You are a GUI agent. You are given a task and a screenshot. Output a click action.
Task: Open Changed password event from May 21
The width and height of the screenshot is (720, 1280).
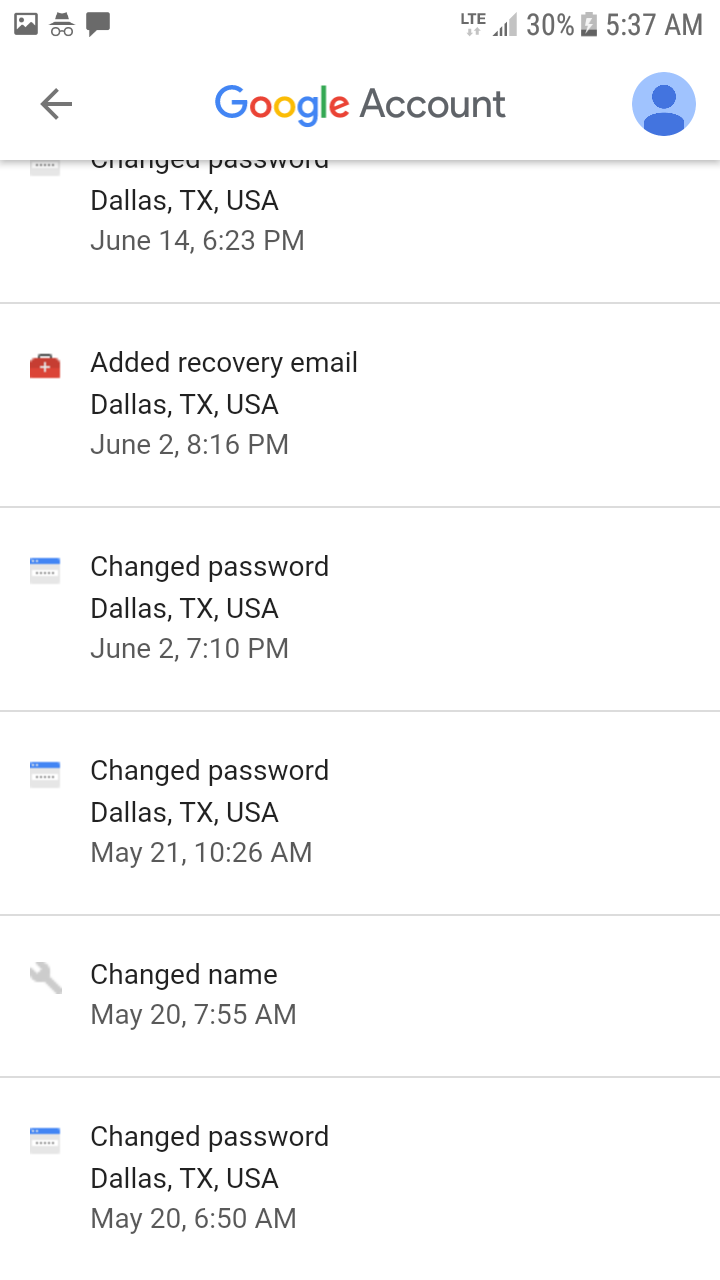(360, 813)
